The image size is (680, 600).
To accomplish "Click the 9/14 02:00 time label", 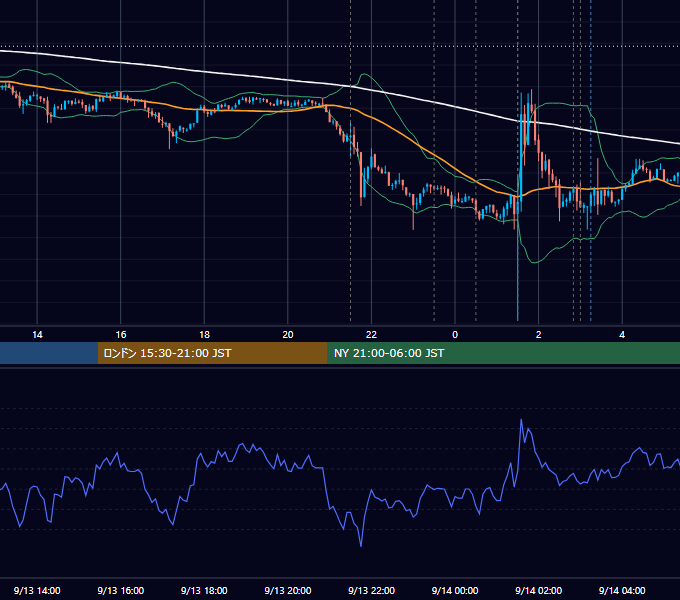I will click(x=538, y=590).
